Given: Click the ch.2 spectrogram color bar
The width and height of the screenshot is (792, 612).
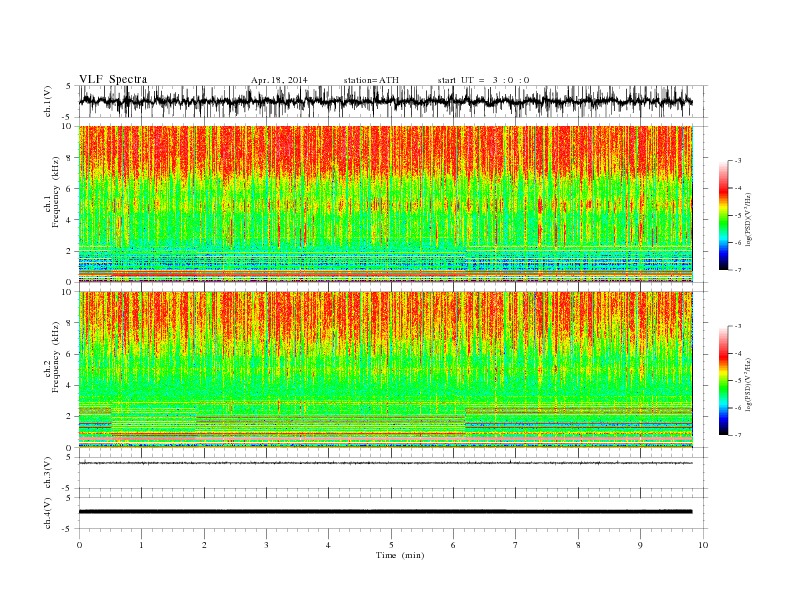Looking at the screenshot, I should coord(723,380).
